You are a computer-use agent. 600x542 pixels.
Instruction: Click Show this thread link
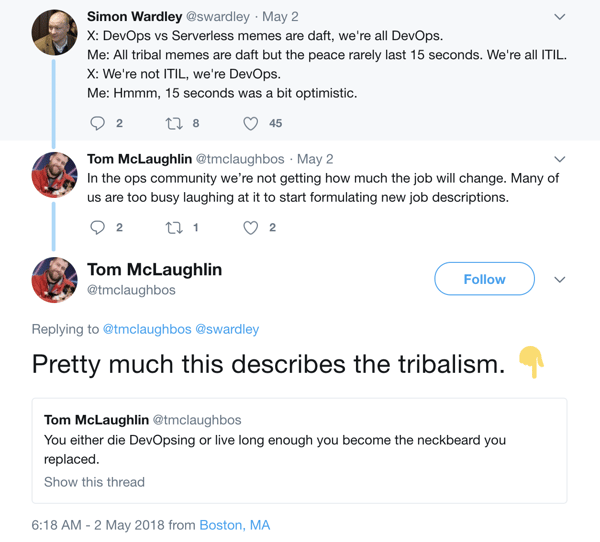[94, 482]
